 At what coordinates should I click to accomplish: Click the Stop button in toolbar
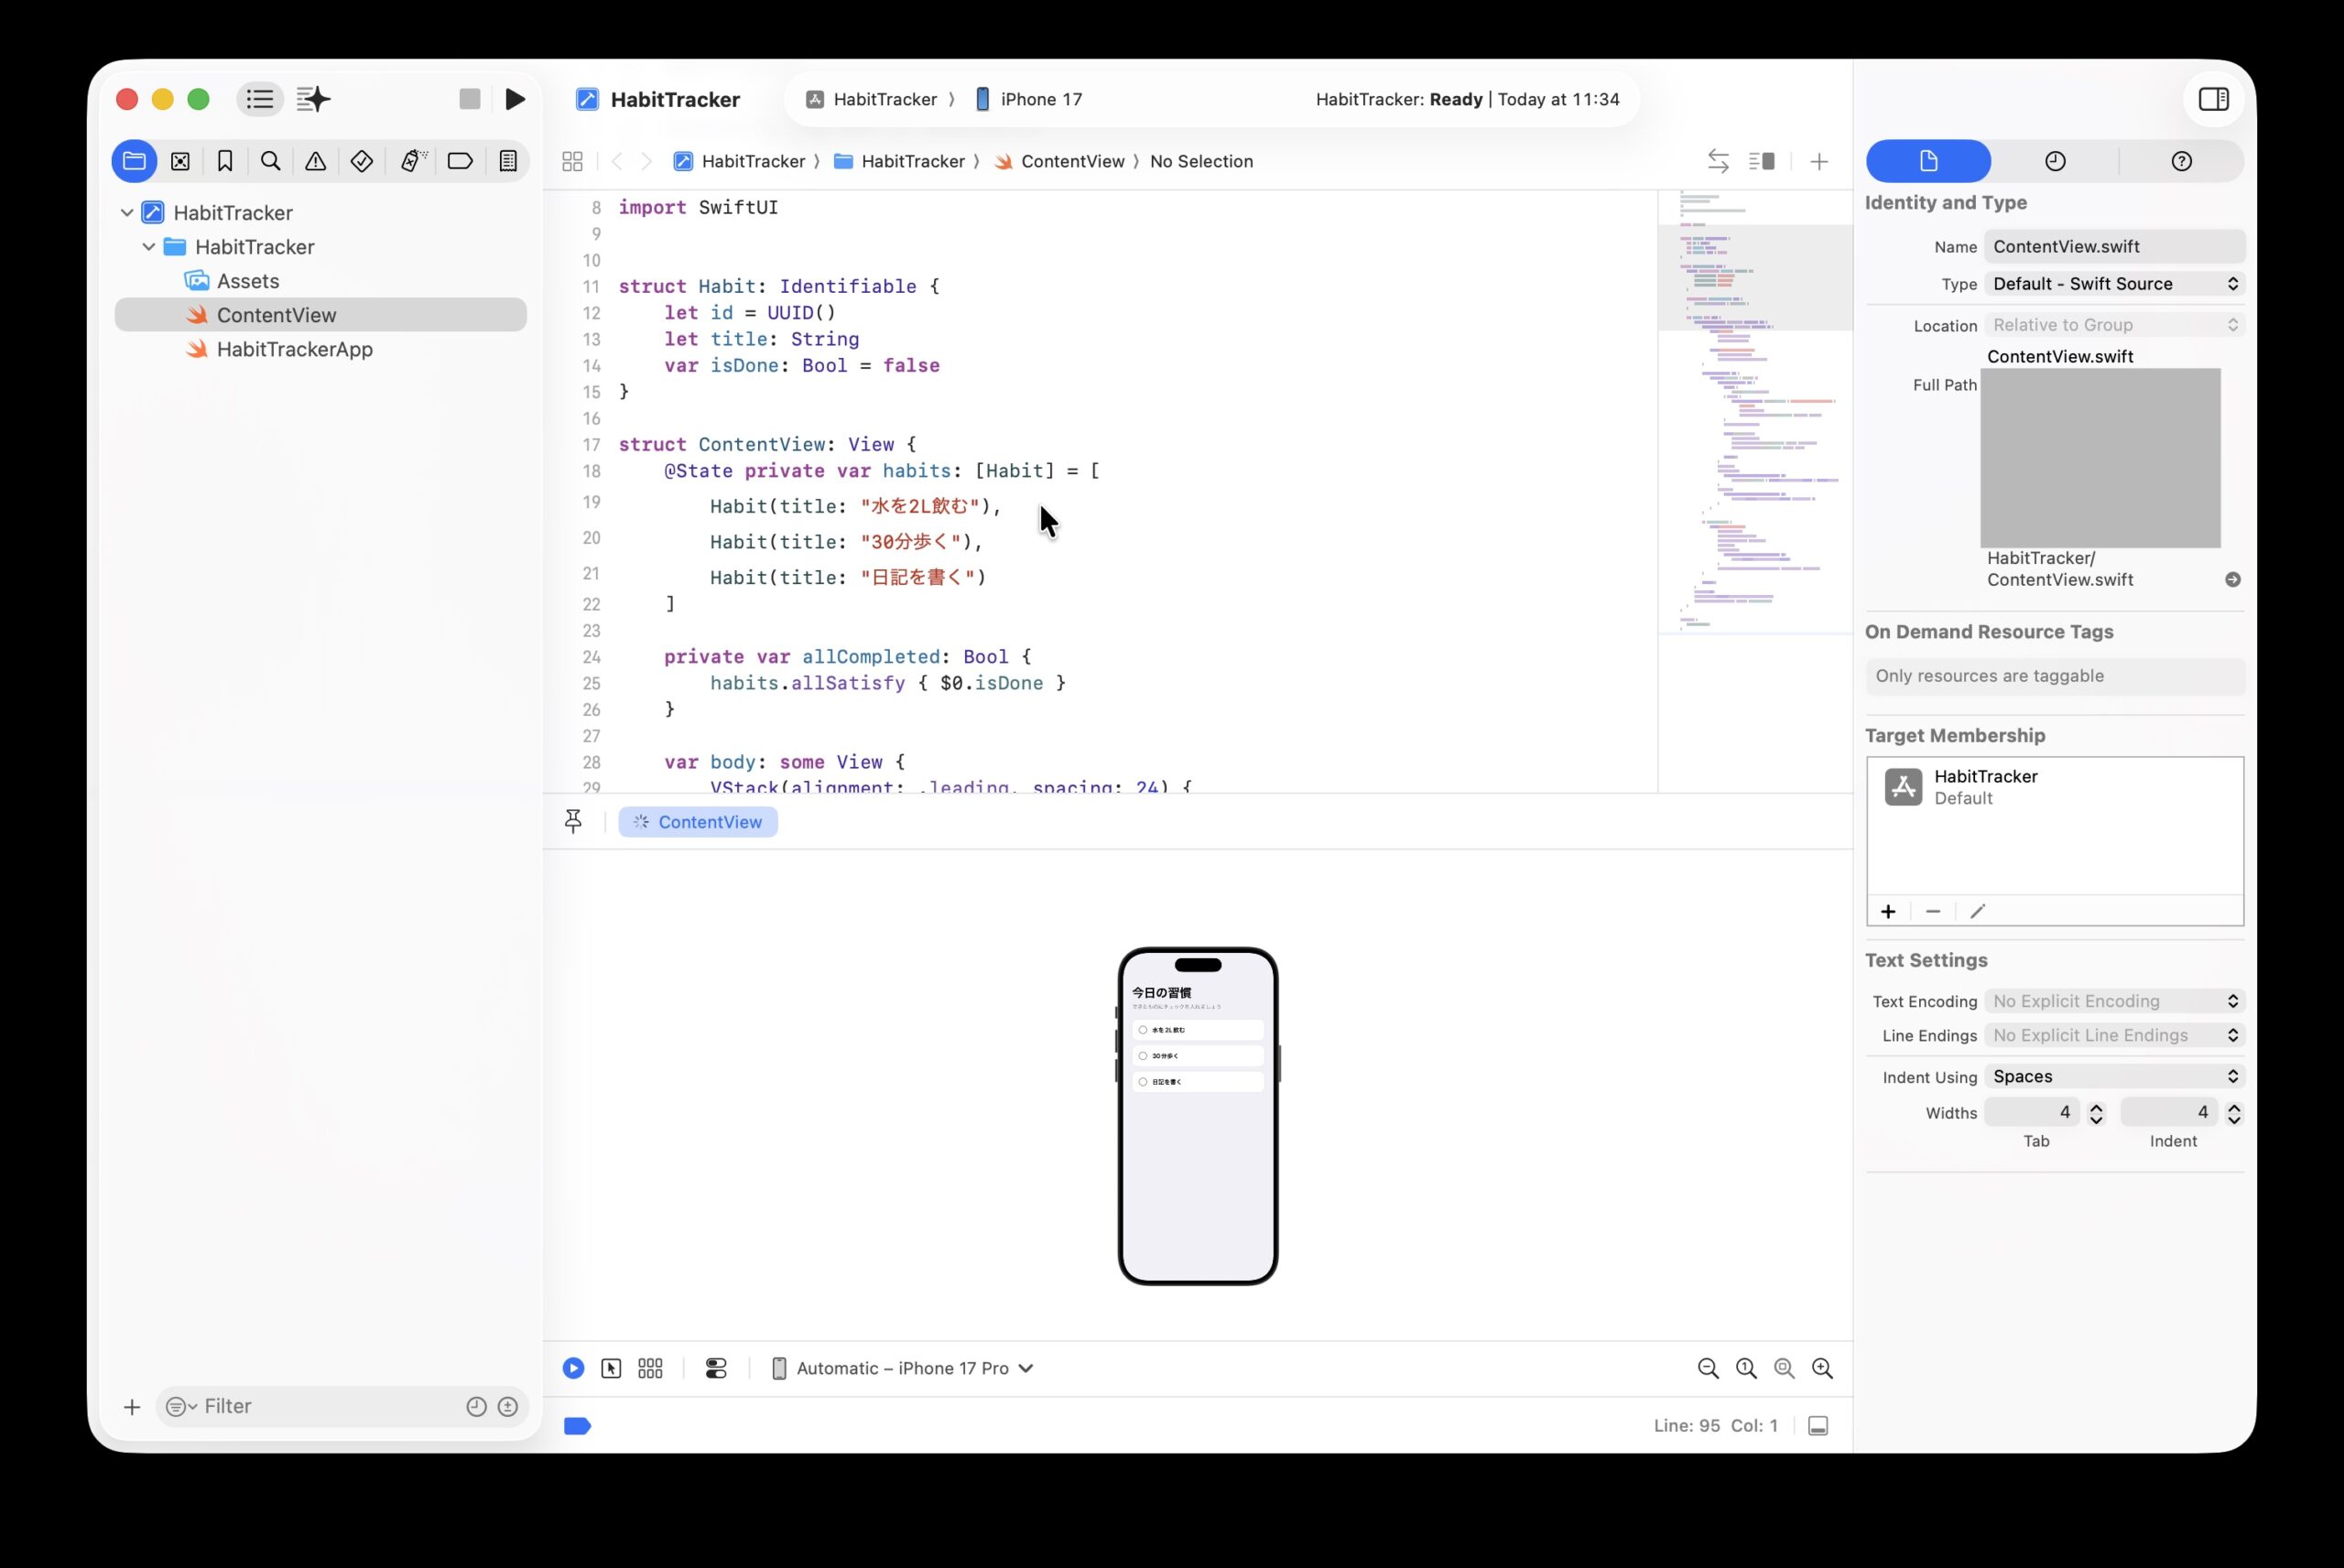pos(470,99)
